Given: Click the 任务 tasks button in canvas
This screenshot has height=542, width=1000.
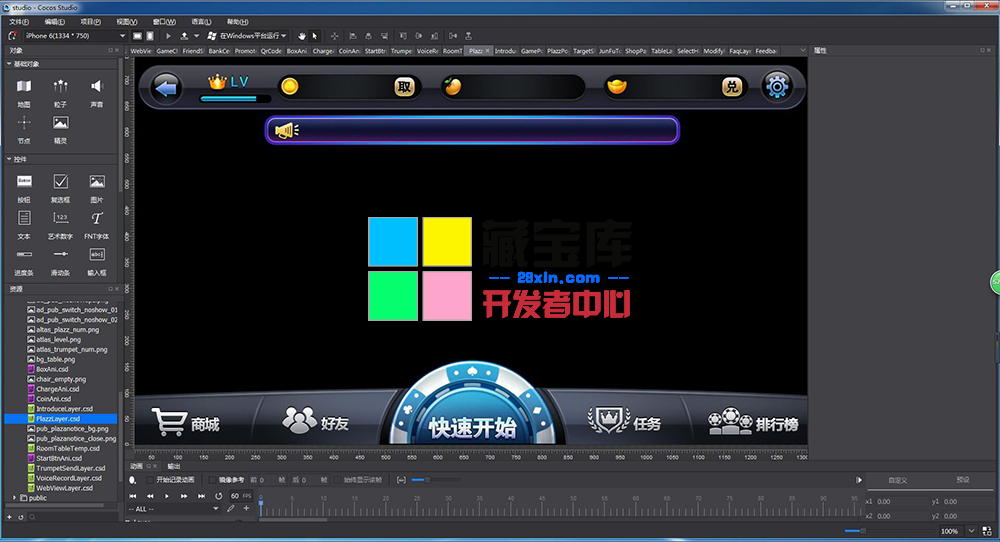Looking at the screenshot, I should 624,421.
